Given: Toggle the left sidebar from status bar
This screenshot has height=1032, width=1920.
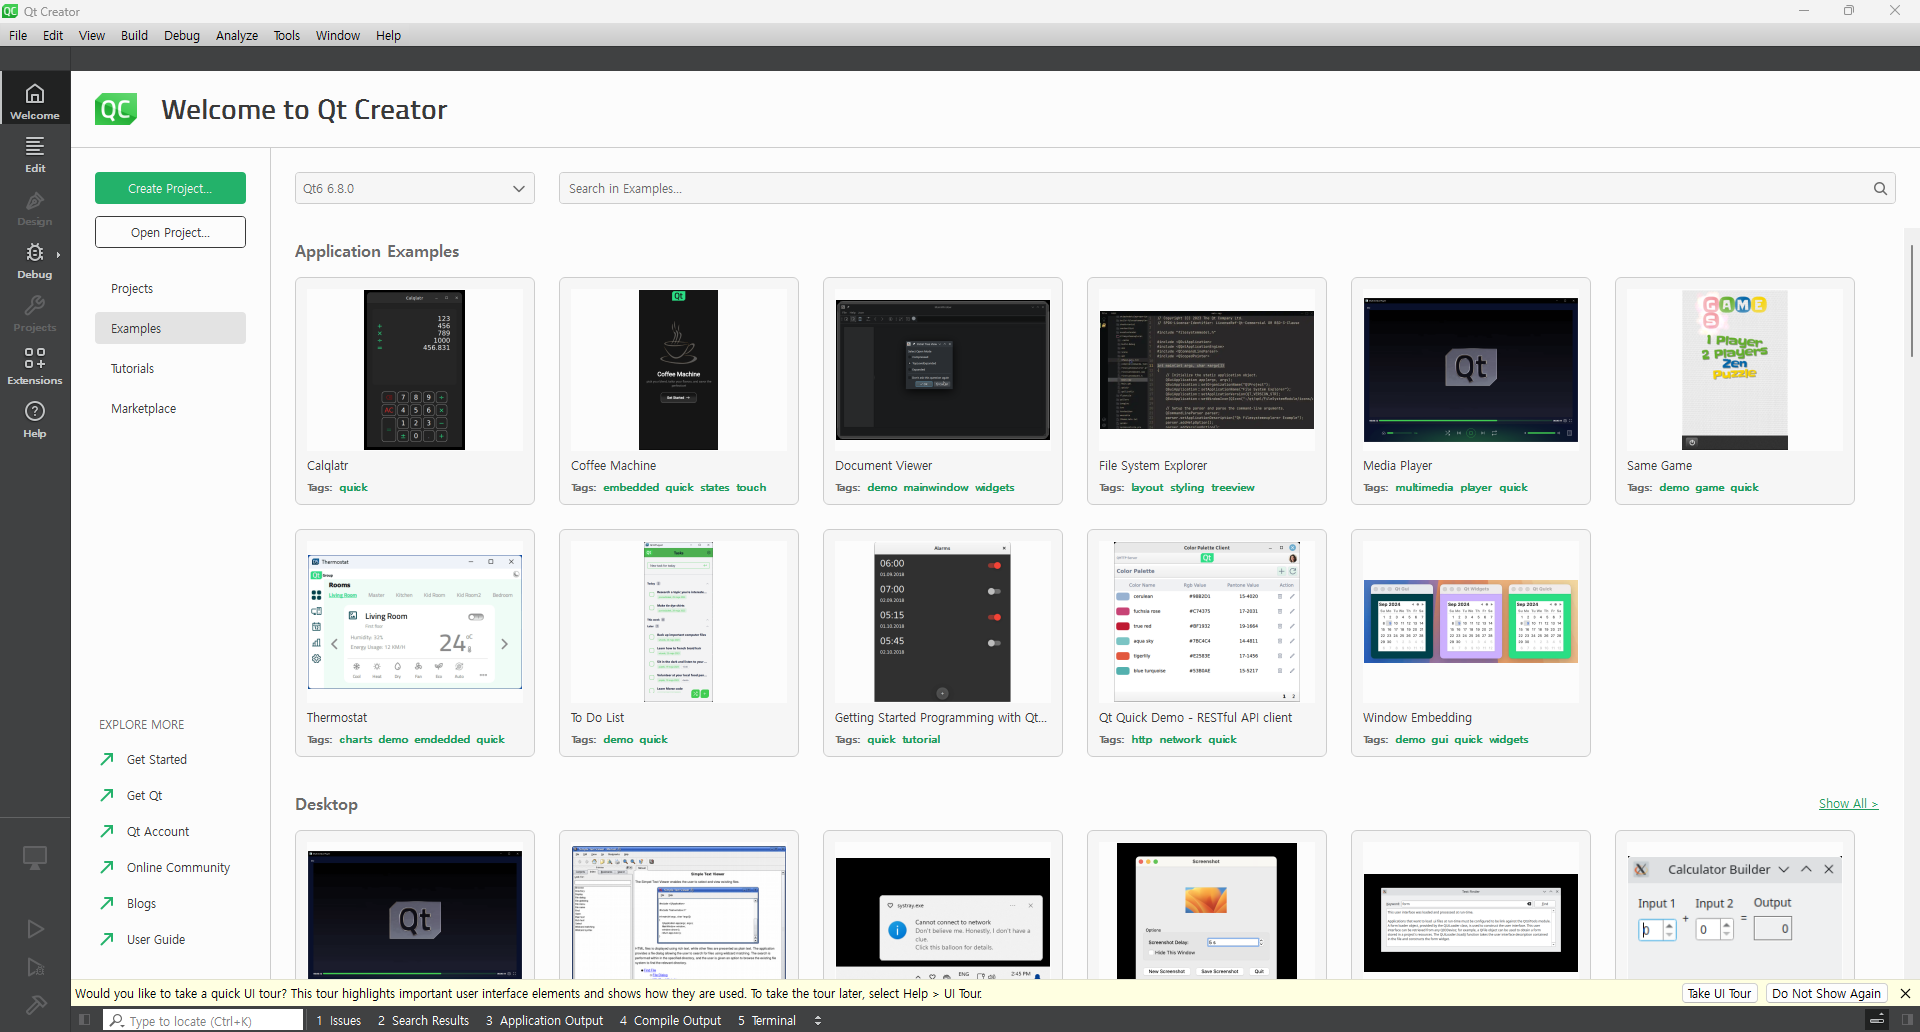Looking at the screenshot, I should (x=85, y=1020).
